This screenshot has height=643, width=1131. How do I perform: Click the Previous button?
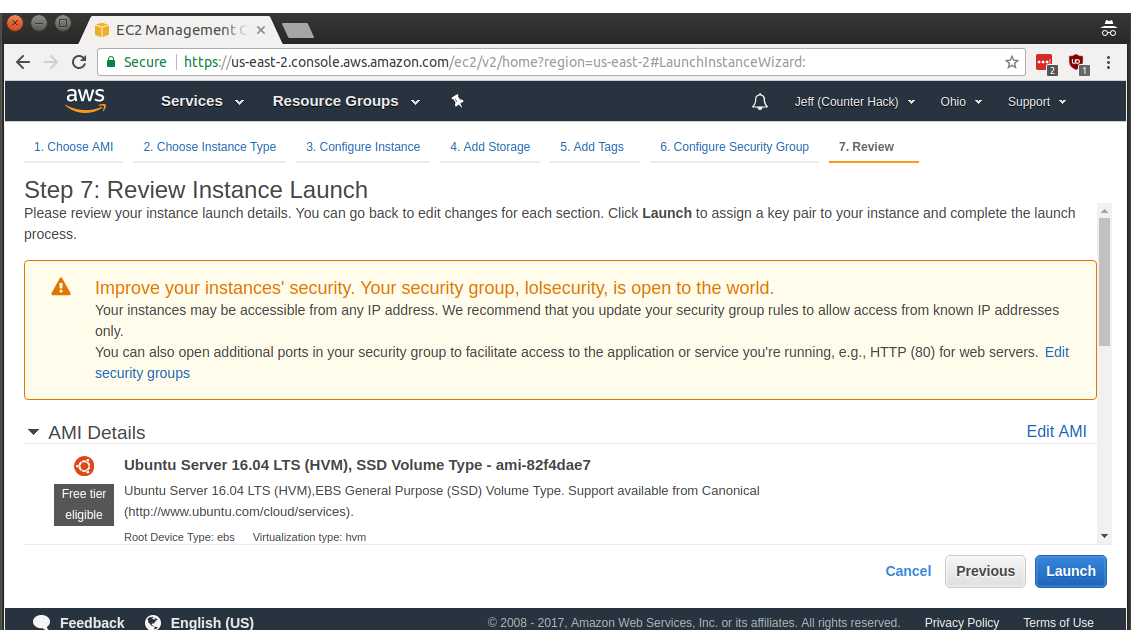[985, 571]
